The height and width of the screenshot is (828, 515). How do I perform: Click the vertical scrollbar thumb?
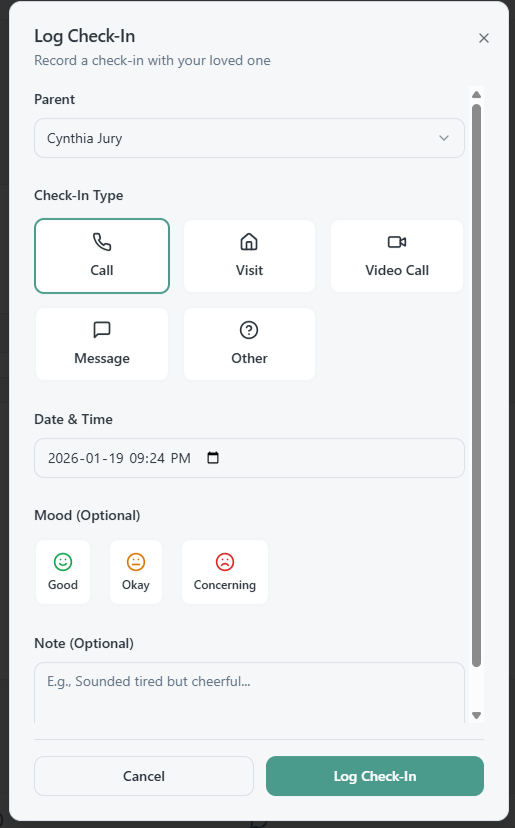click(x=476, y=385)
